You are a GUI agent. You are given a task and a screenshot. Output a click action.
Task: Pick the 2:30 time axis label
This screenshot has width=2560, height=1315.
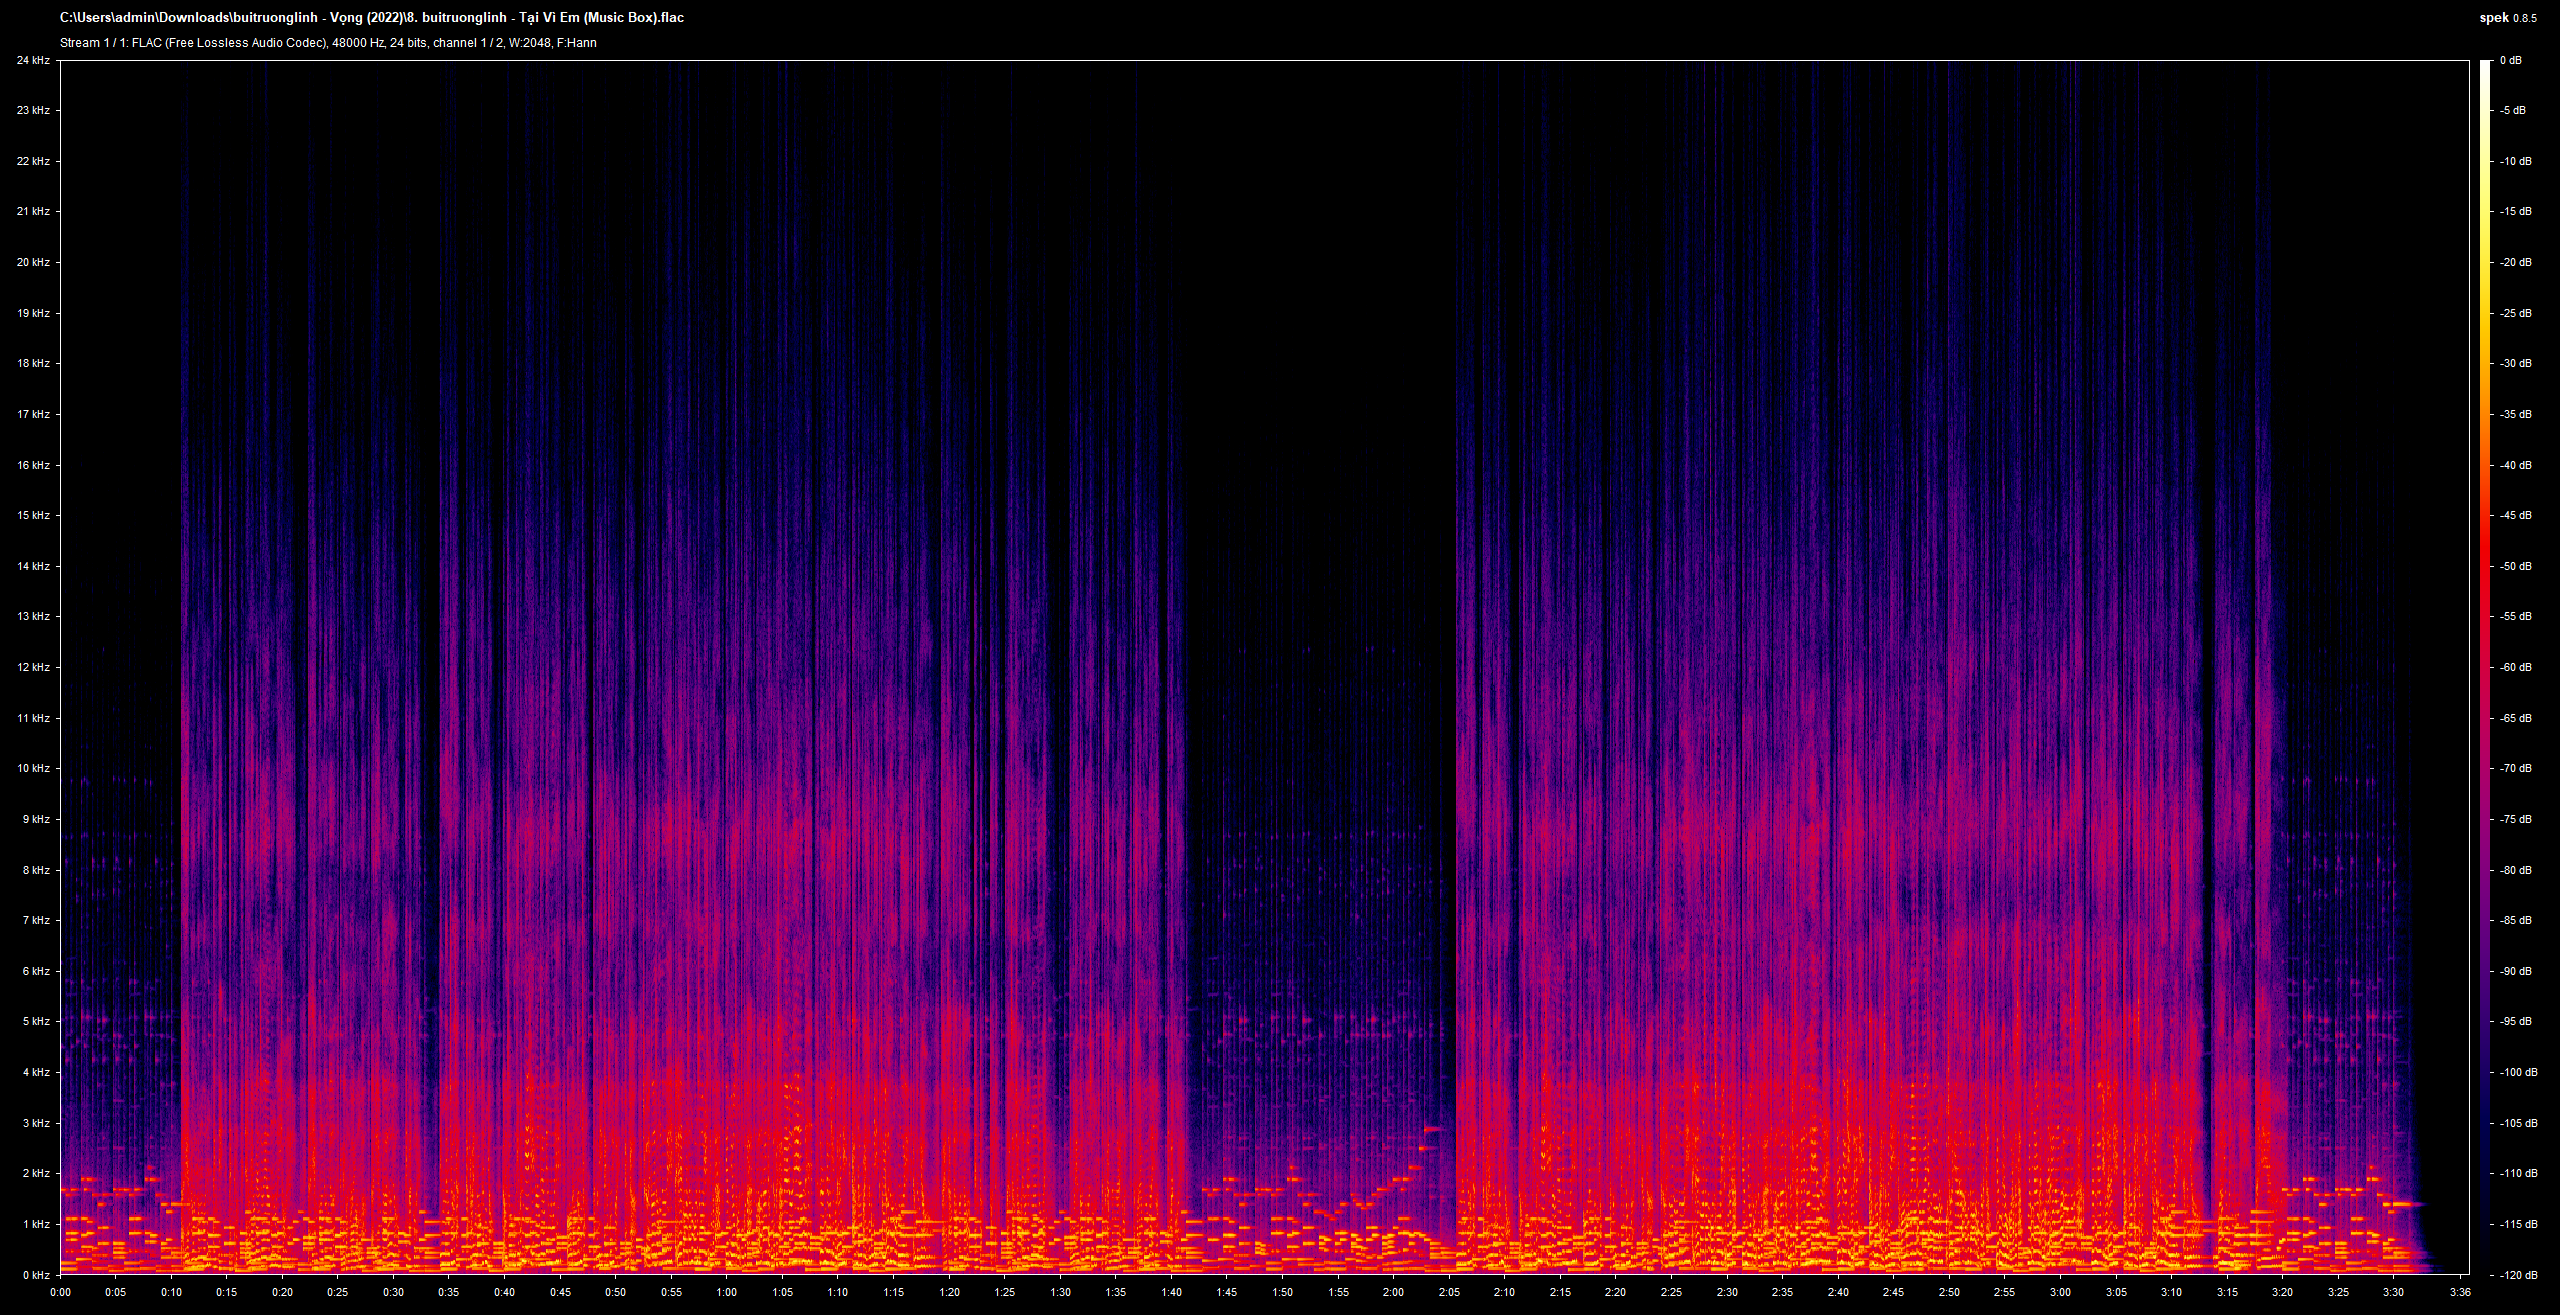point(1727,1292)
